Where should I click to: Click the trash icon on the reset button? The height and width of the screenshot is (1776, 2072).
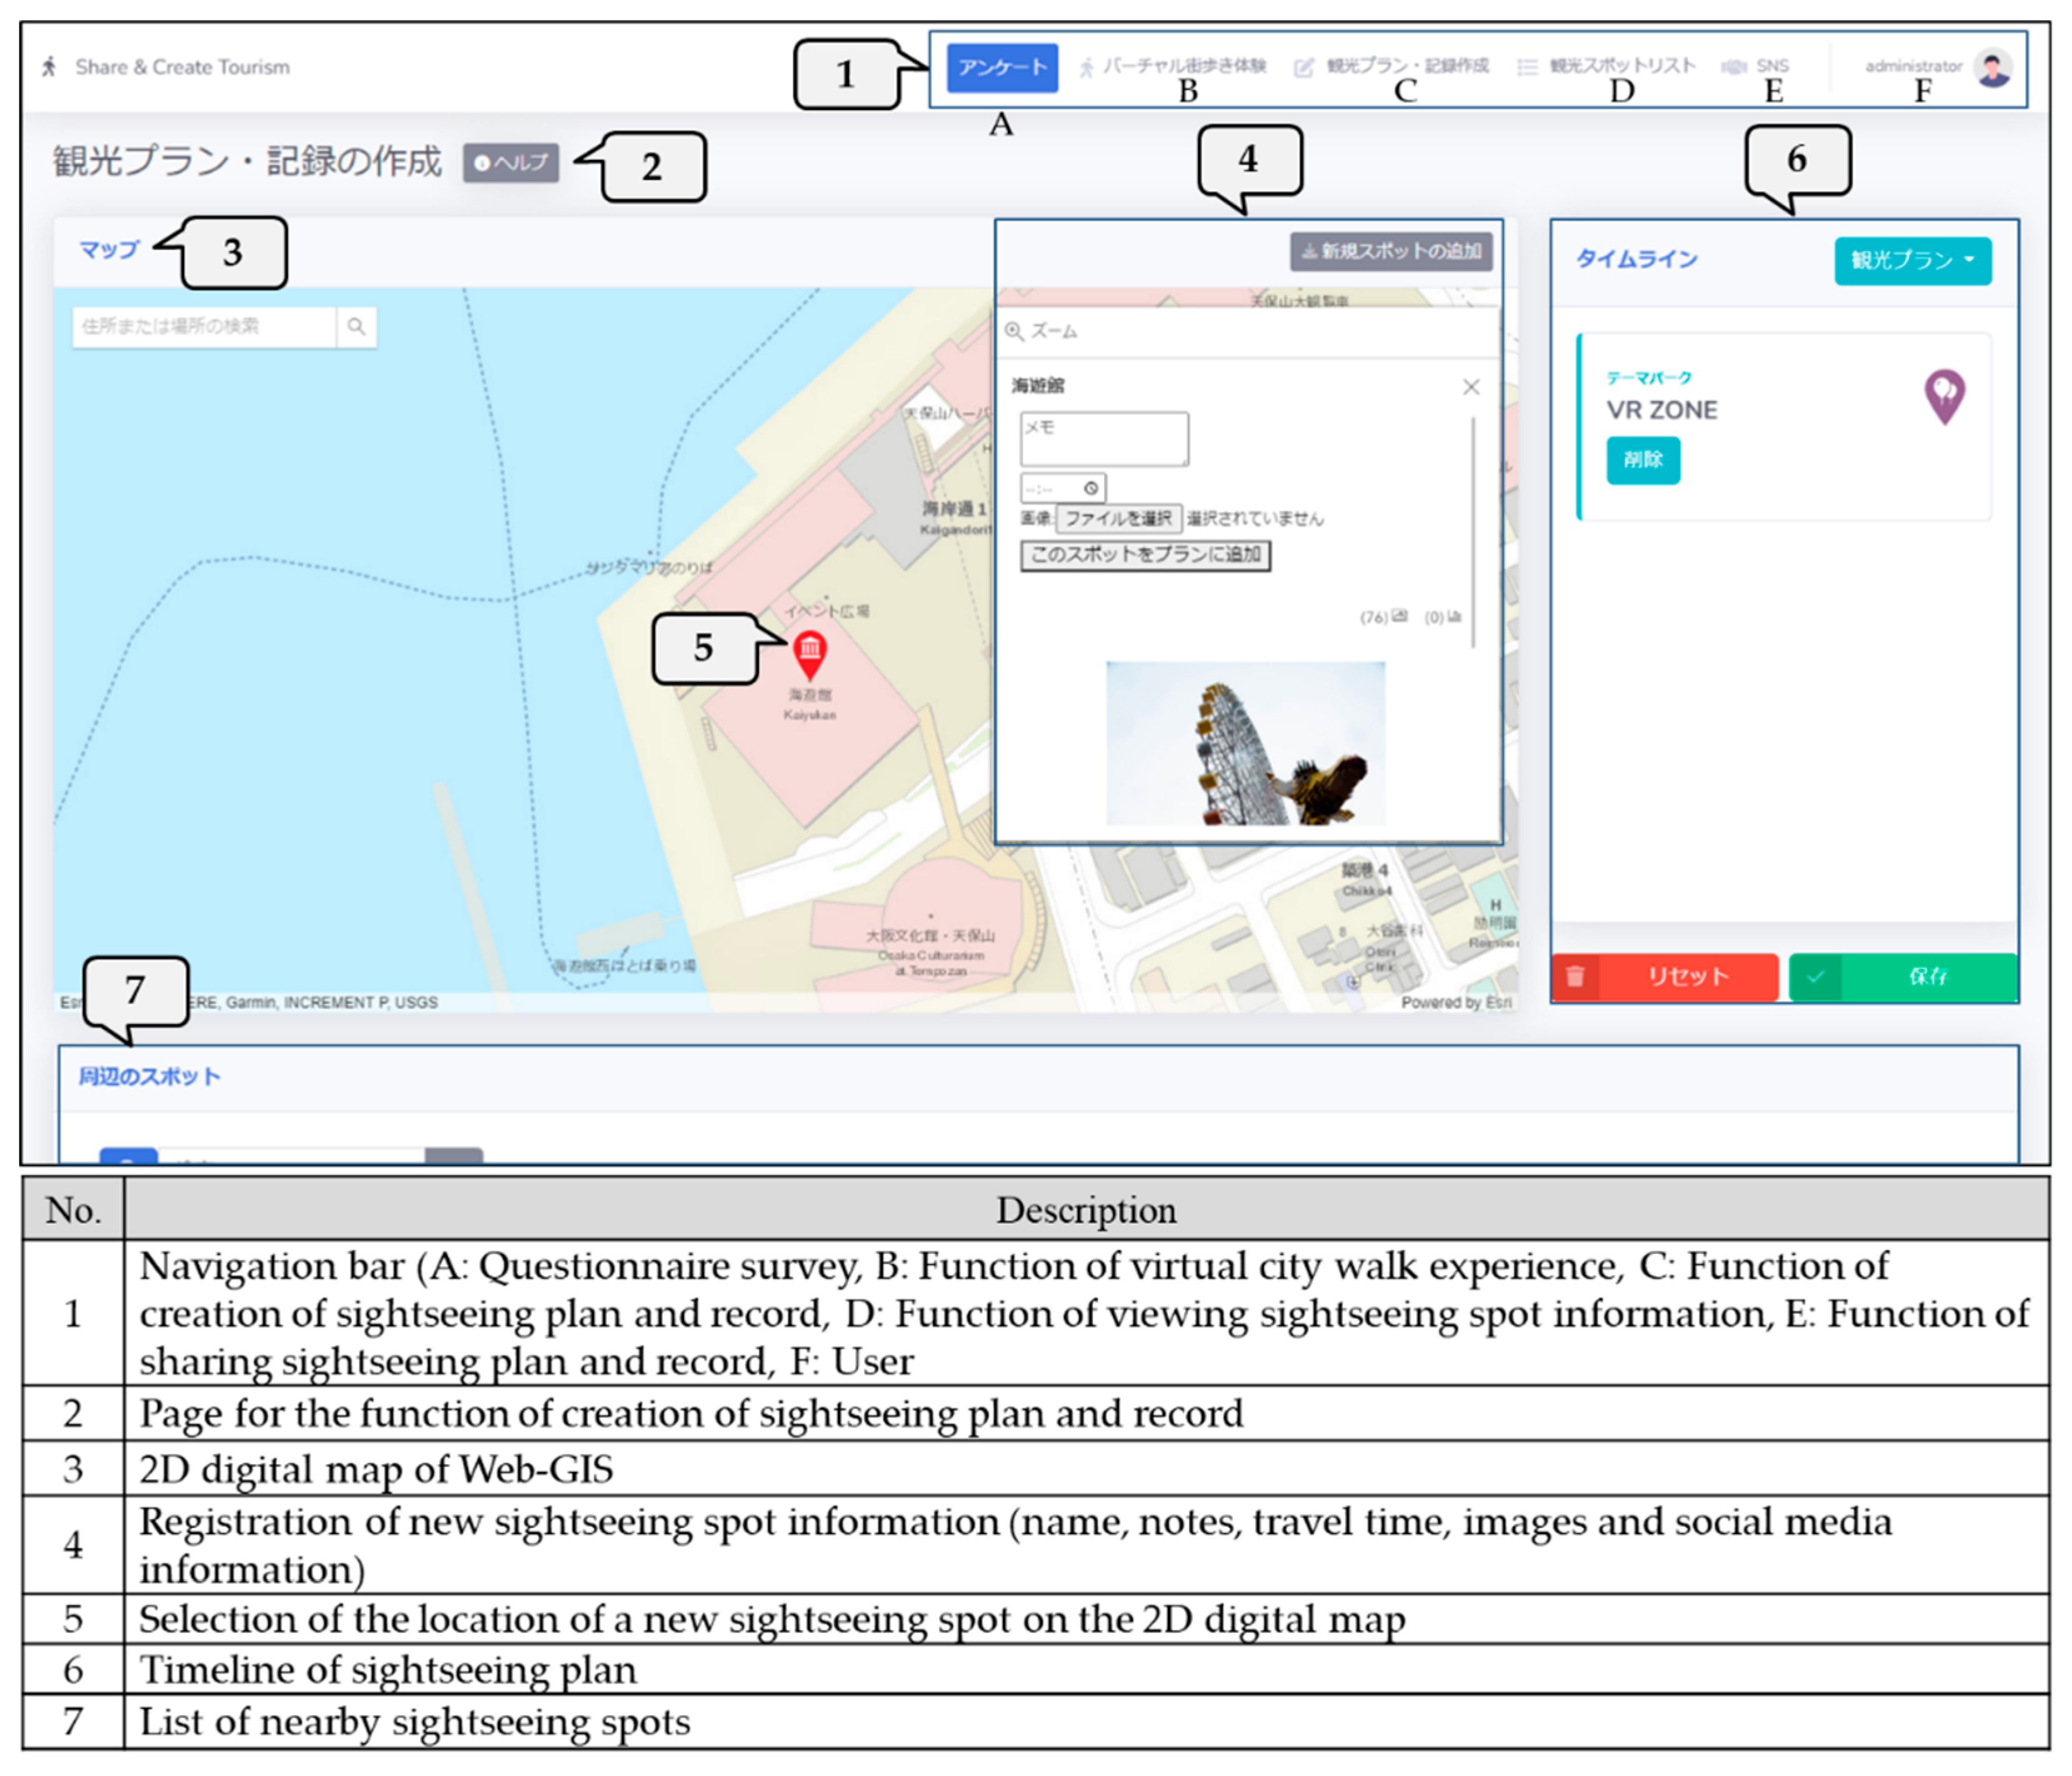pos(1575,976)
